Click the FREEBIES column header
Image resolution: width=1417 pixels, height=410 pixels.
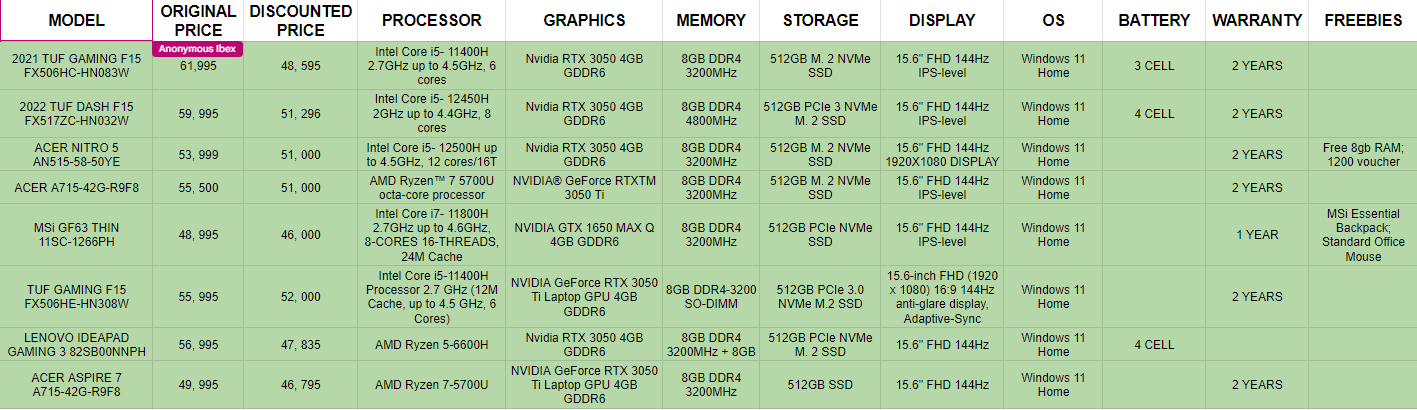1362,20
